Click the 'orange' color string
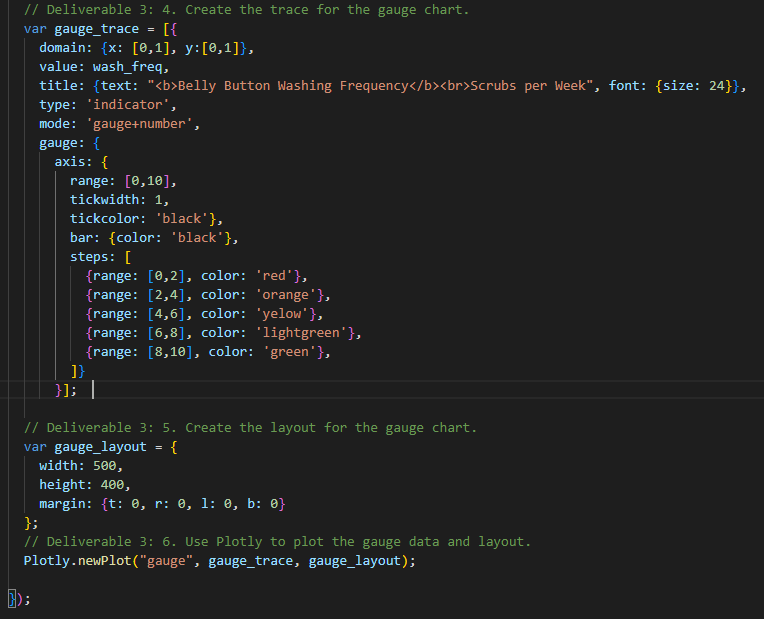Screen dimensions: 764x619 286,295
